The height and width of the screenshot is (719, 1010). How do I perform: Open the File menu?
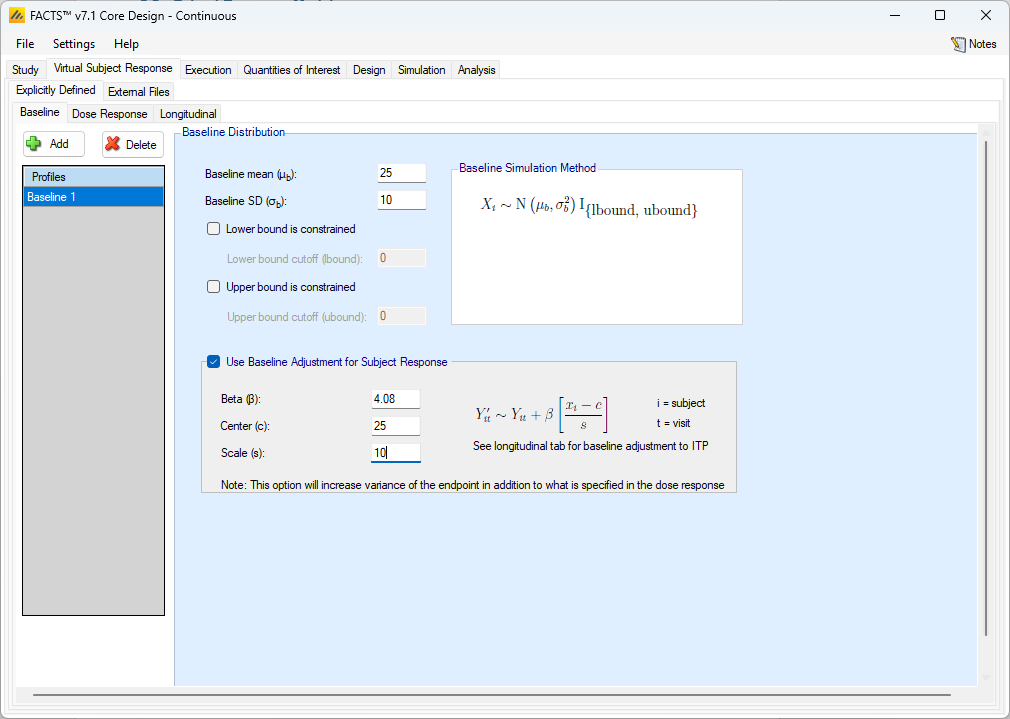click(x=25, y=44)
